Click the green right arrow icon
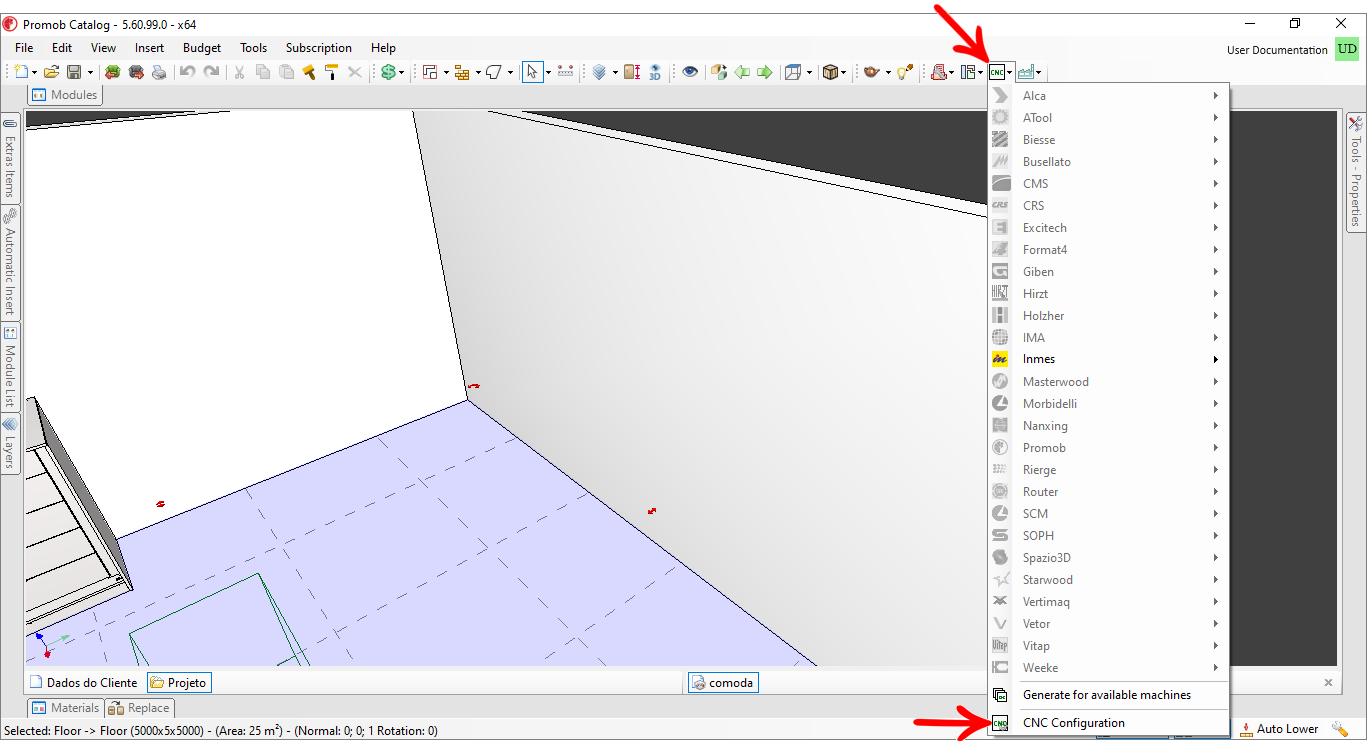 click(765, 72)
